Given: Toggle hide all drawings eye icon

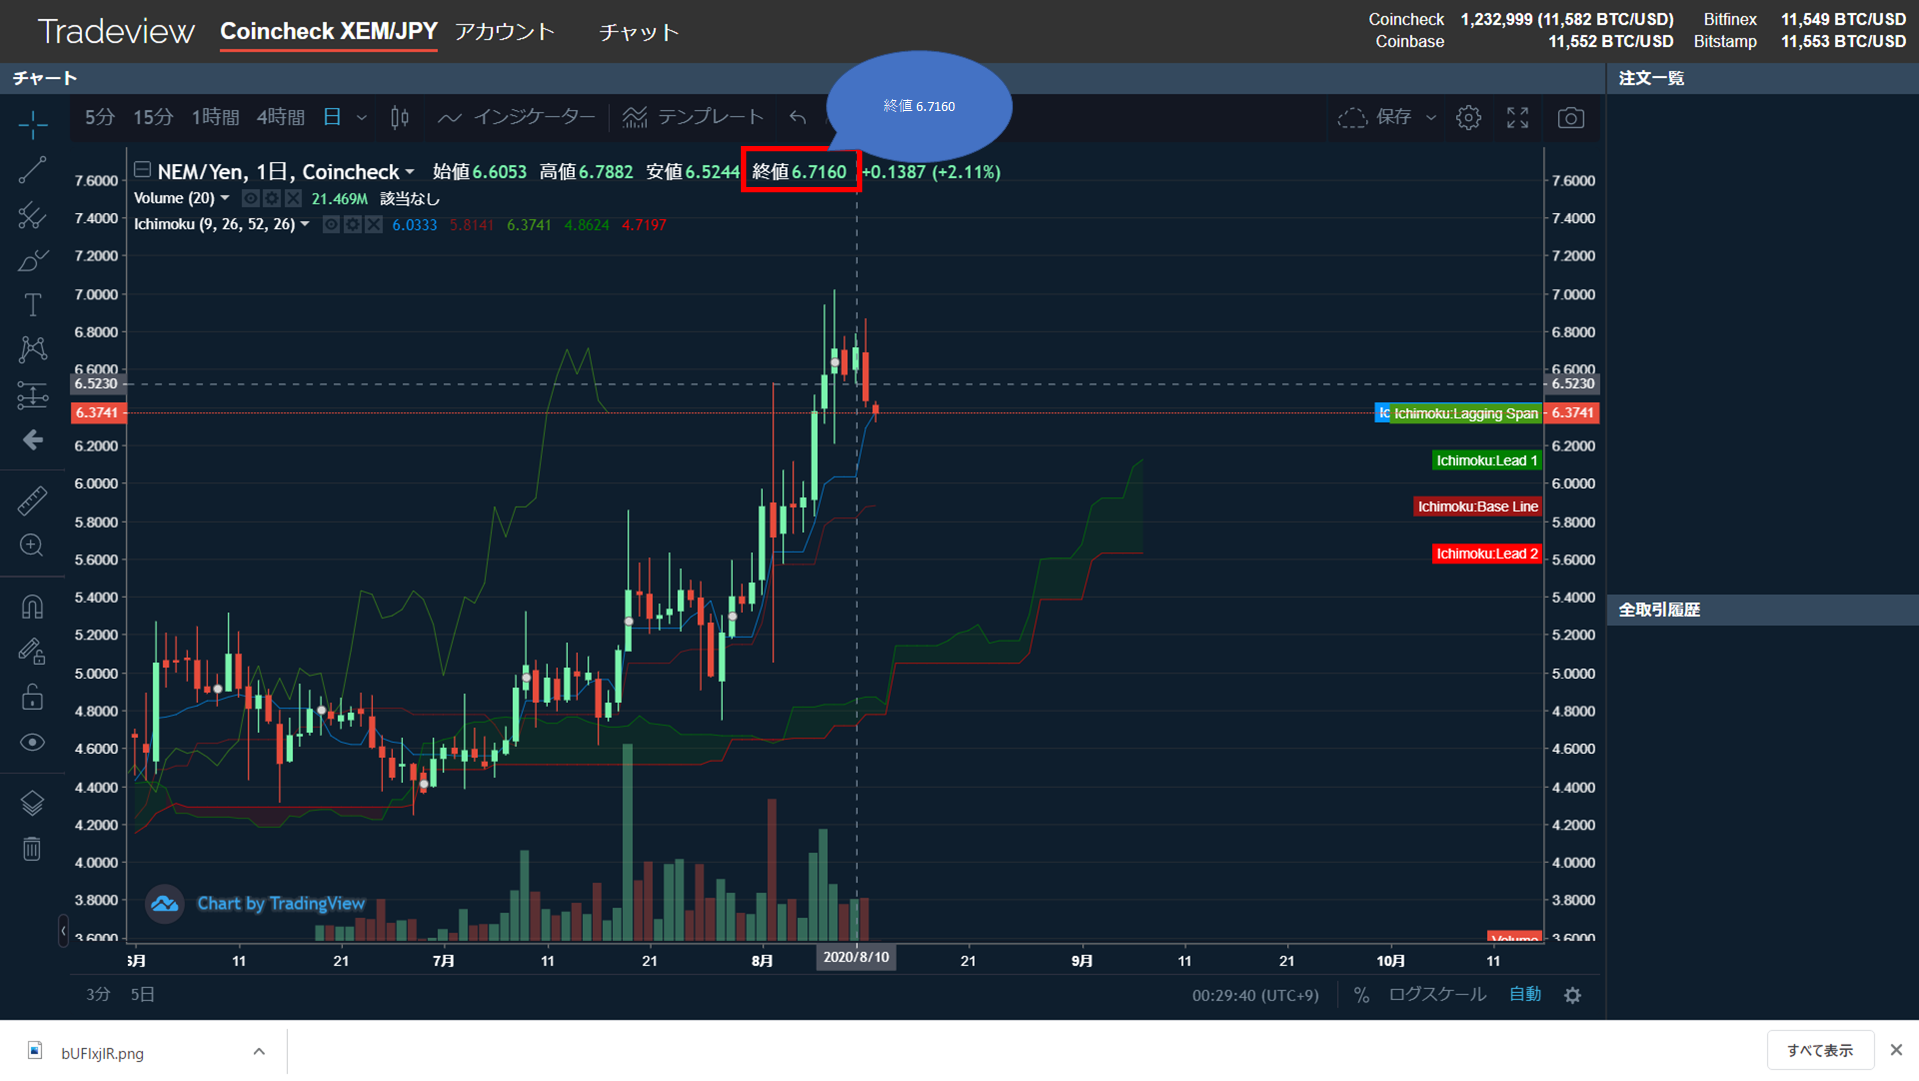Looking at the screenshot, I should coord(33,742).
